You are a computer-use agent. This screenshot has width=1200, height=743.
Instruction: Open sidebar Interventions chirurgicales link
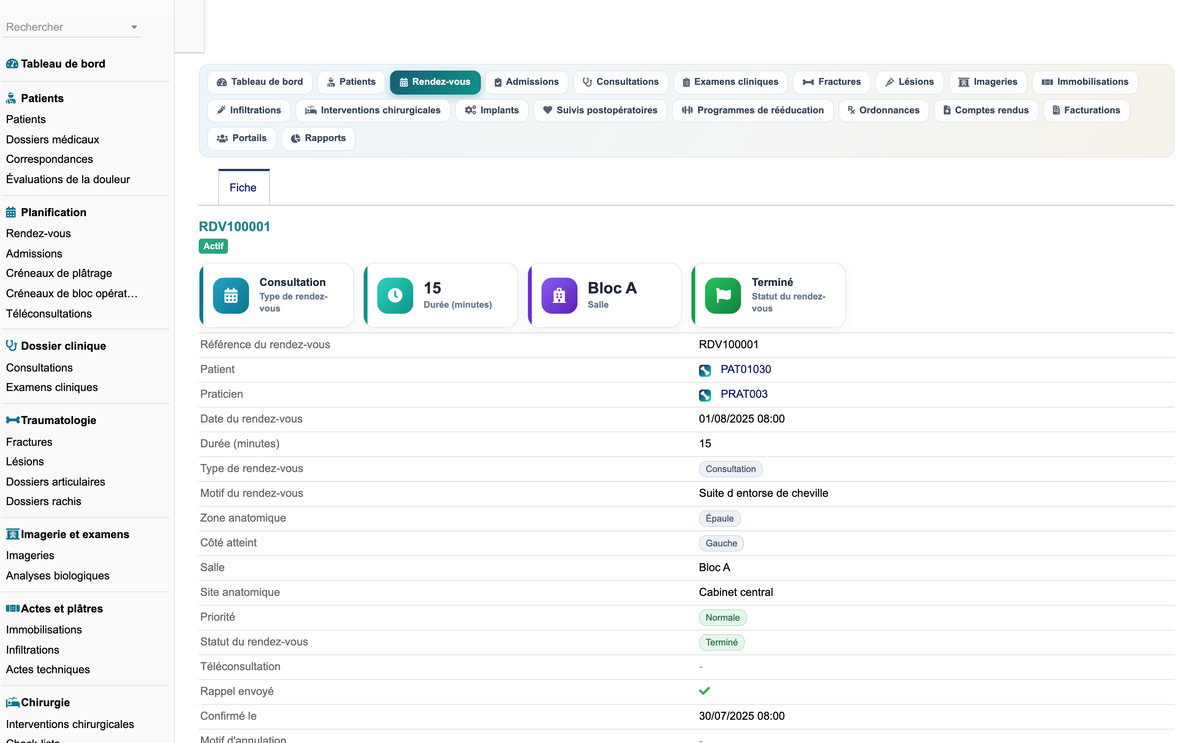70,725
